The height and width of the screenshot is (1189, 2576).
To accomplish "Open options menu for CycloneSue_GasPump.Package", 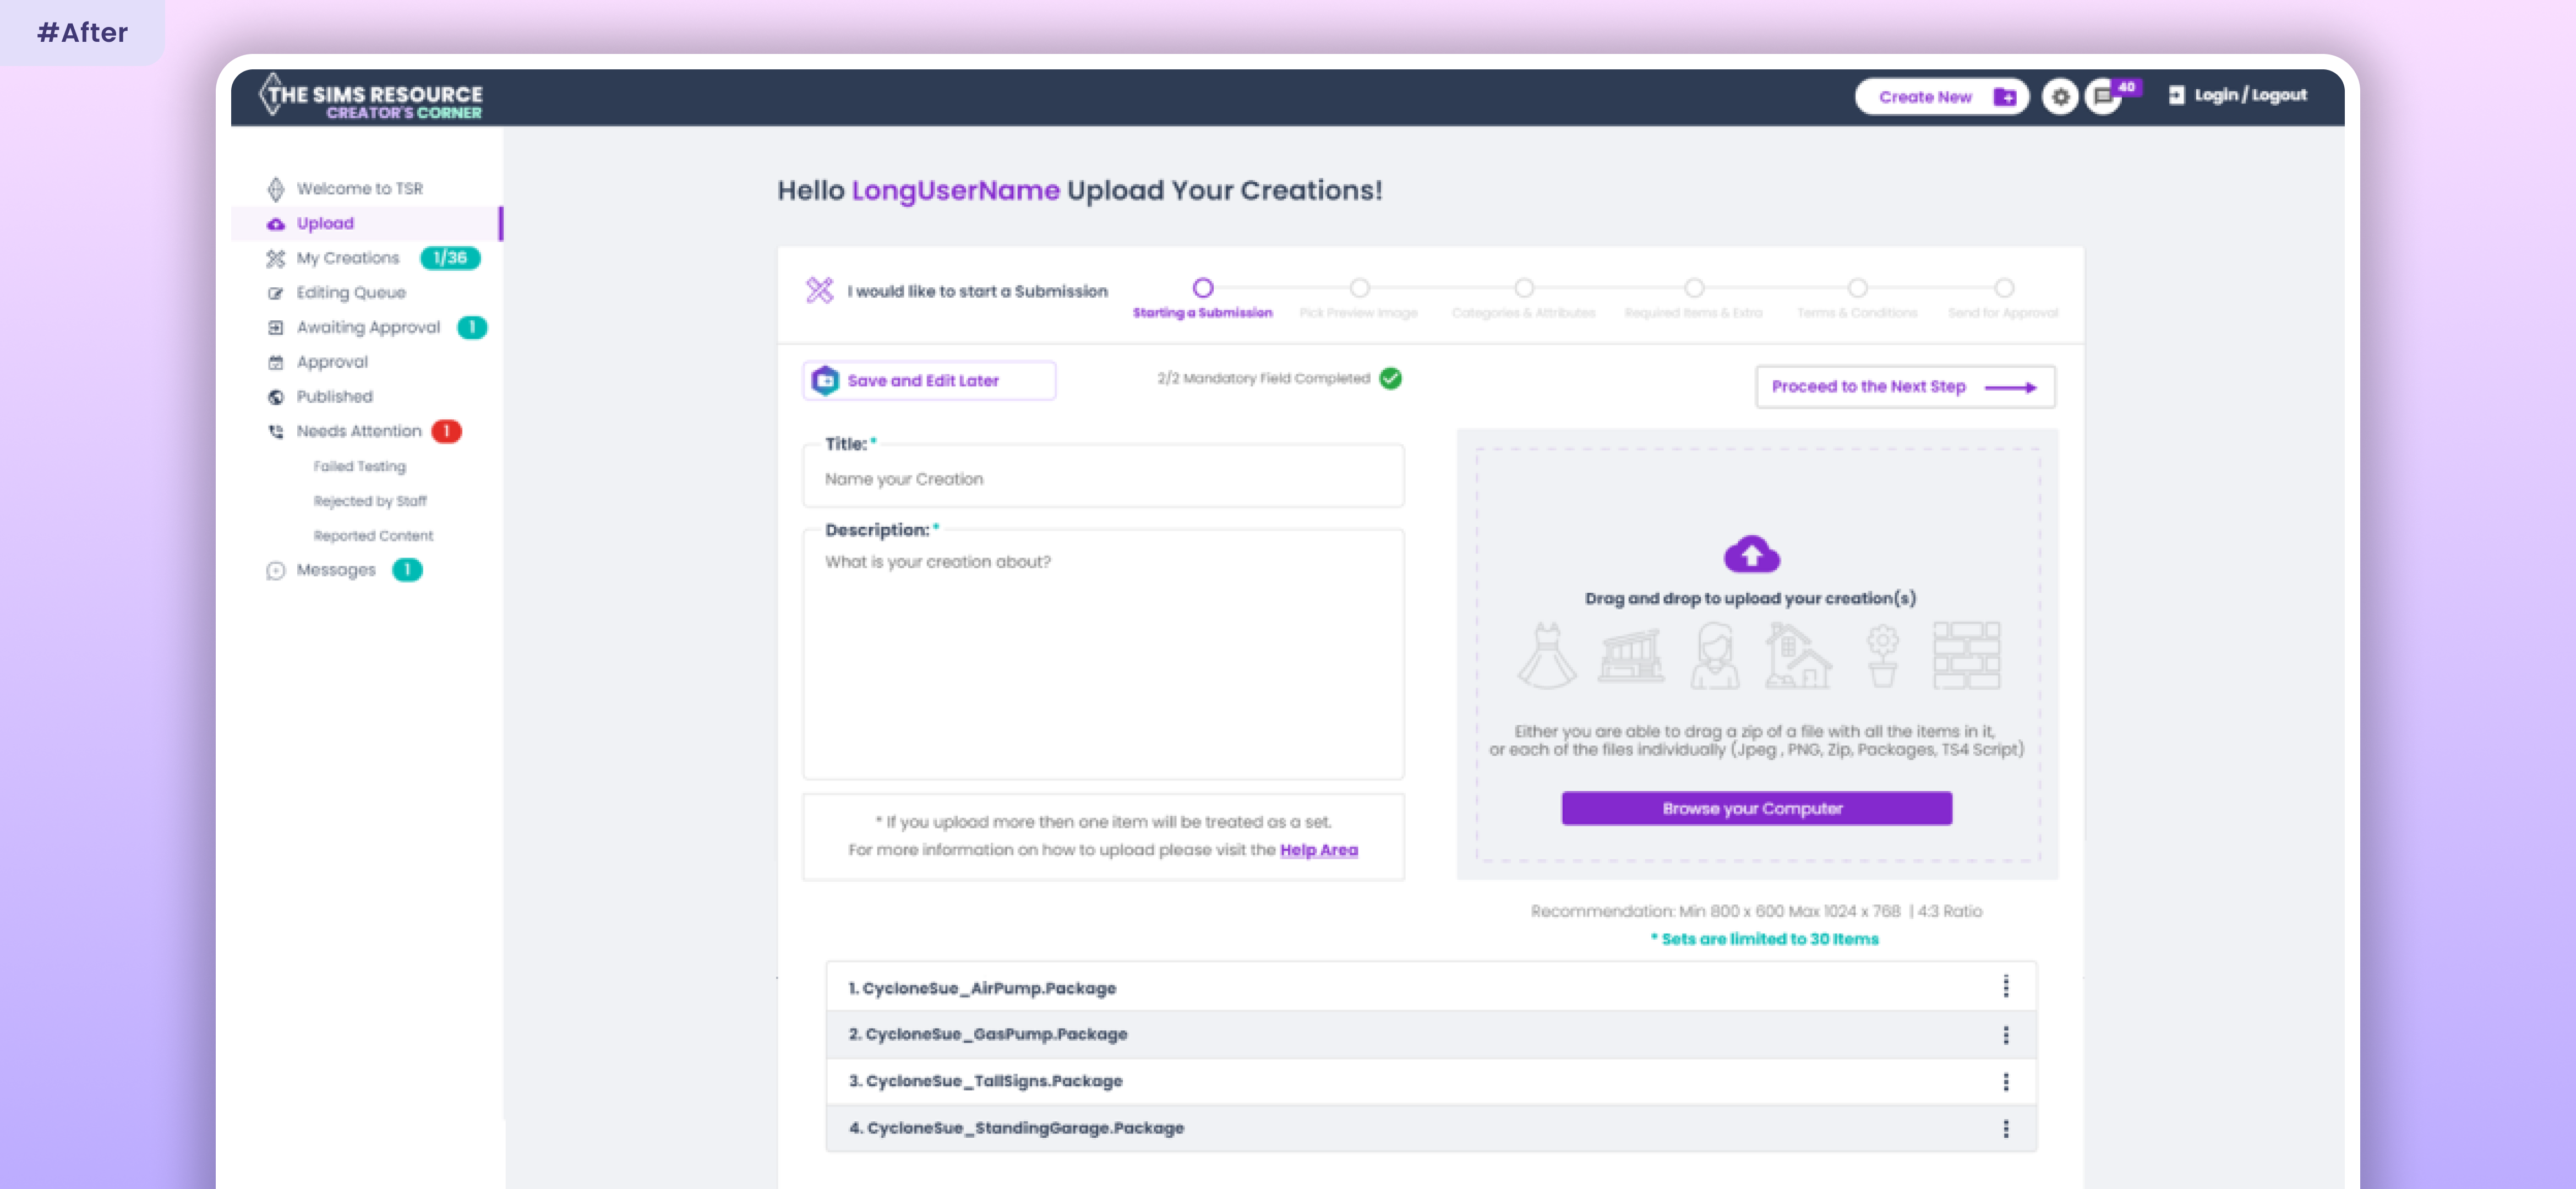I will (x=2005, y=1034).
